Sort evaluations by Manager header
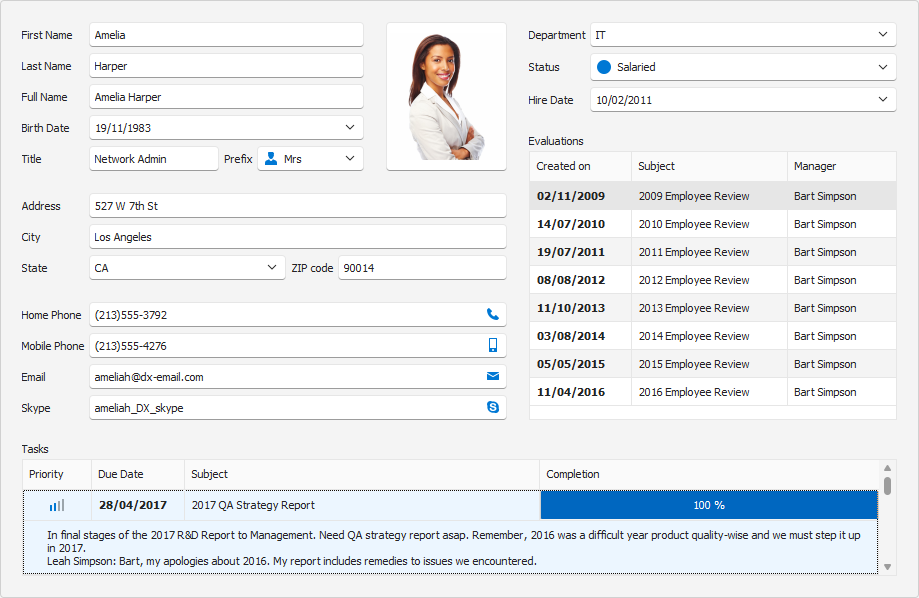Image resolution: width=919 pixels, height=598 pixels. click(x=842, y=167)
